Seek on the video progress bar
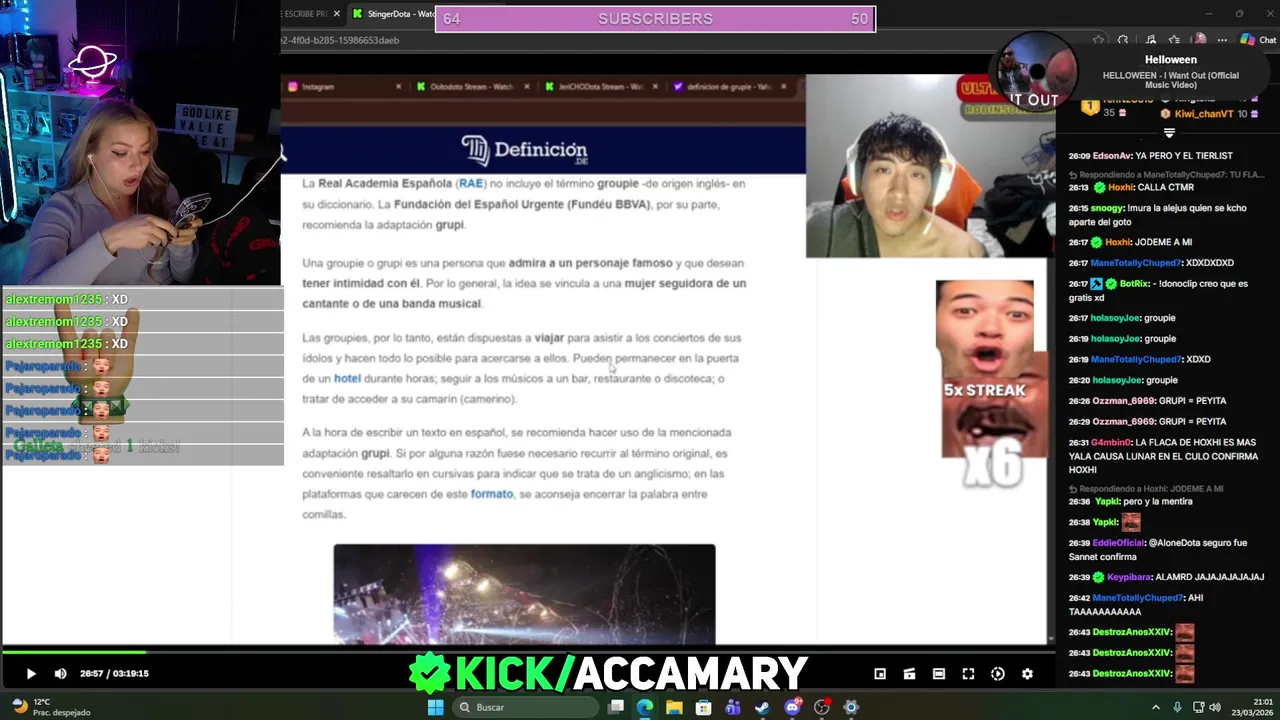The height and width of the screenshot is (720, 1280). 527,652
